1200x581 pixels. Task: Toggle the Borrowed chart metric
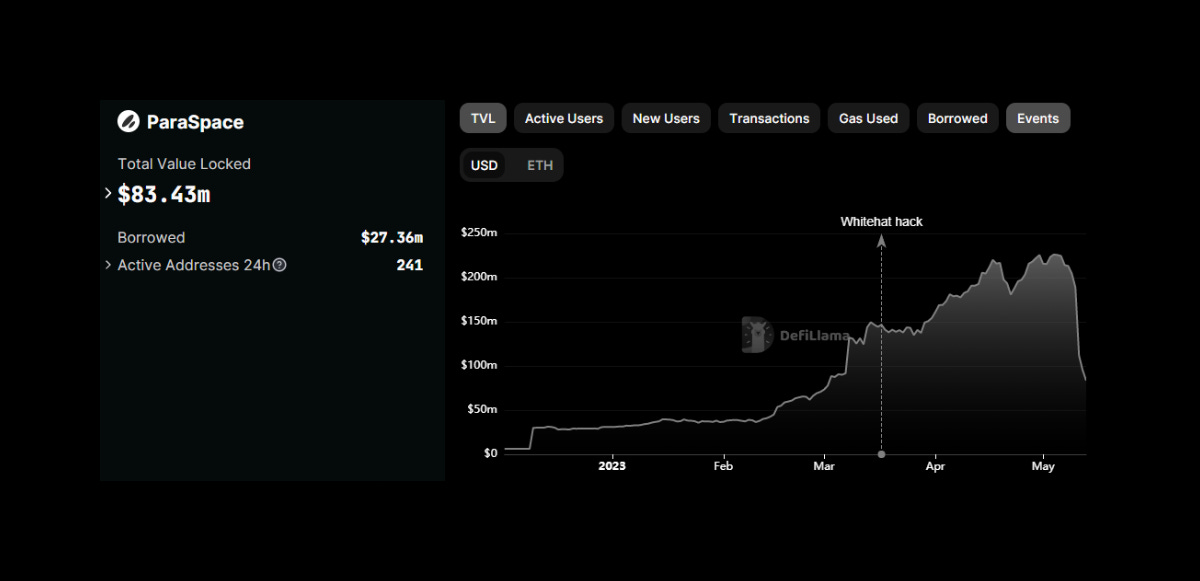[957, 118]
